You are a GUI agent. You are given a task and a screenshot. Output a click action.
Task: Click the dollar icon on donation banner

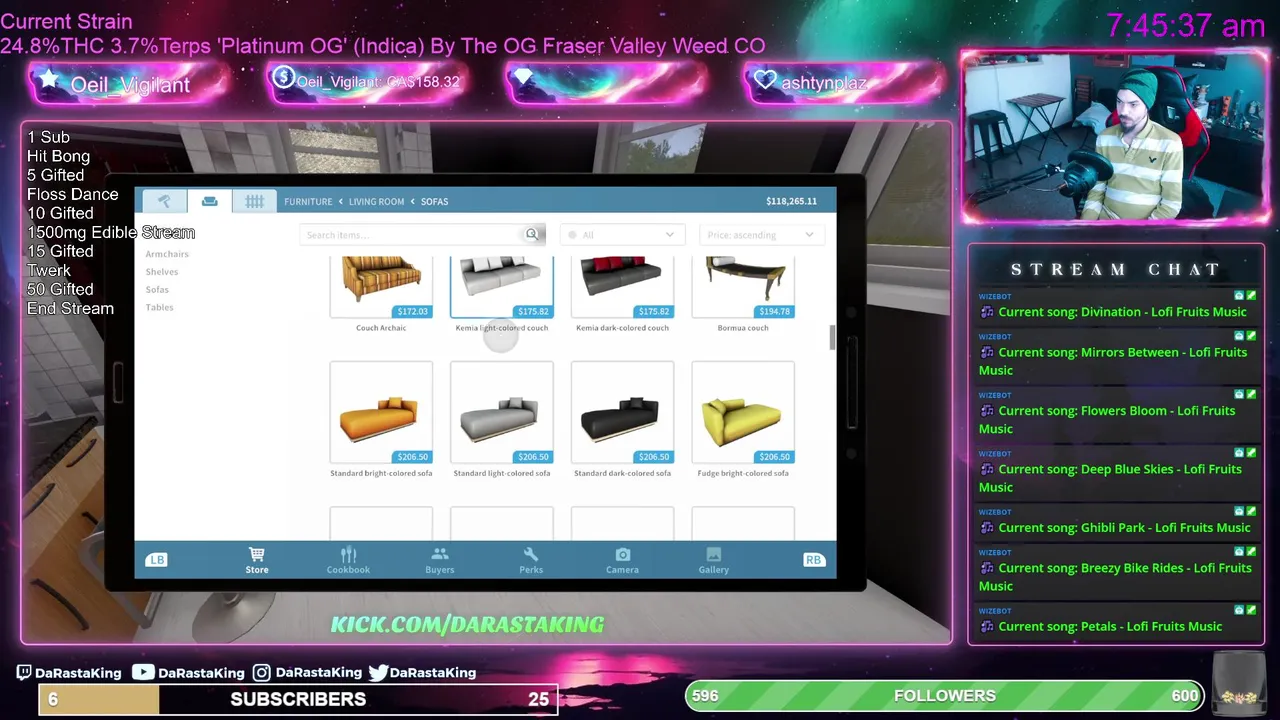(x=283, y=77)
